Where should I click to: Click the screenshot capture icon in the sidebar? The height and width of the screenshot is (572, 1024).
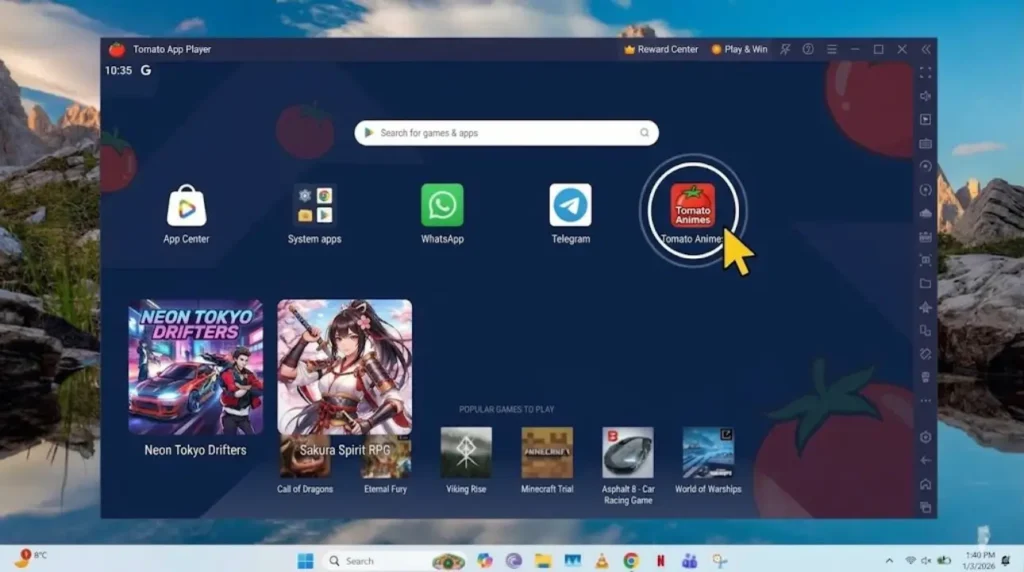tap(925, 260)
